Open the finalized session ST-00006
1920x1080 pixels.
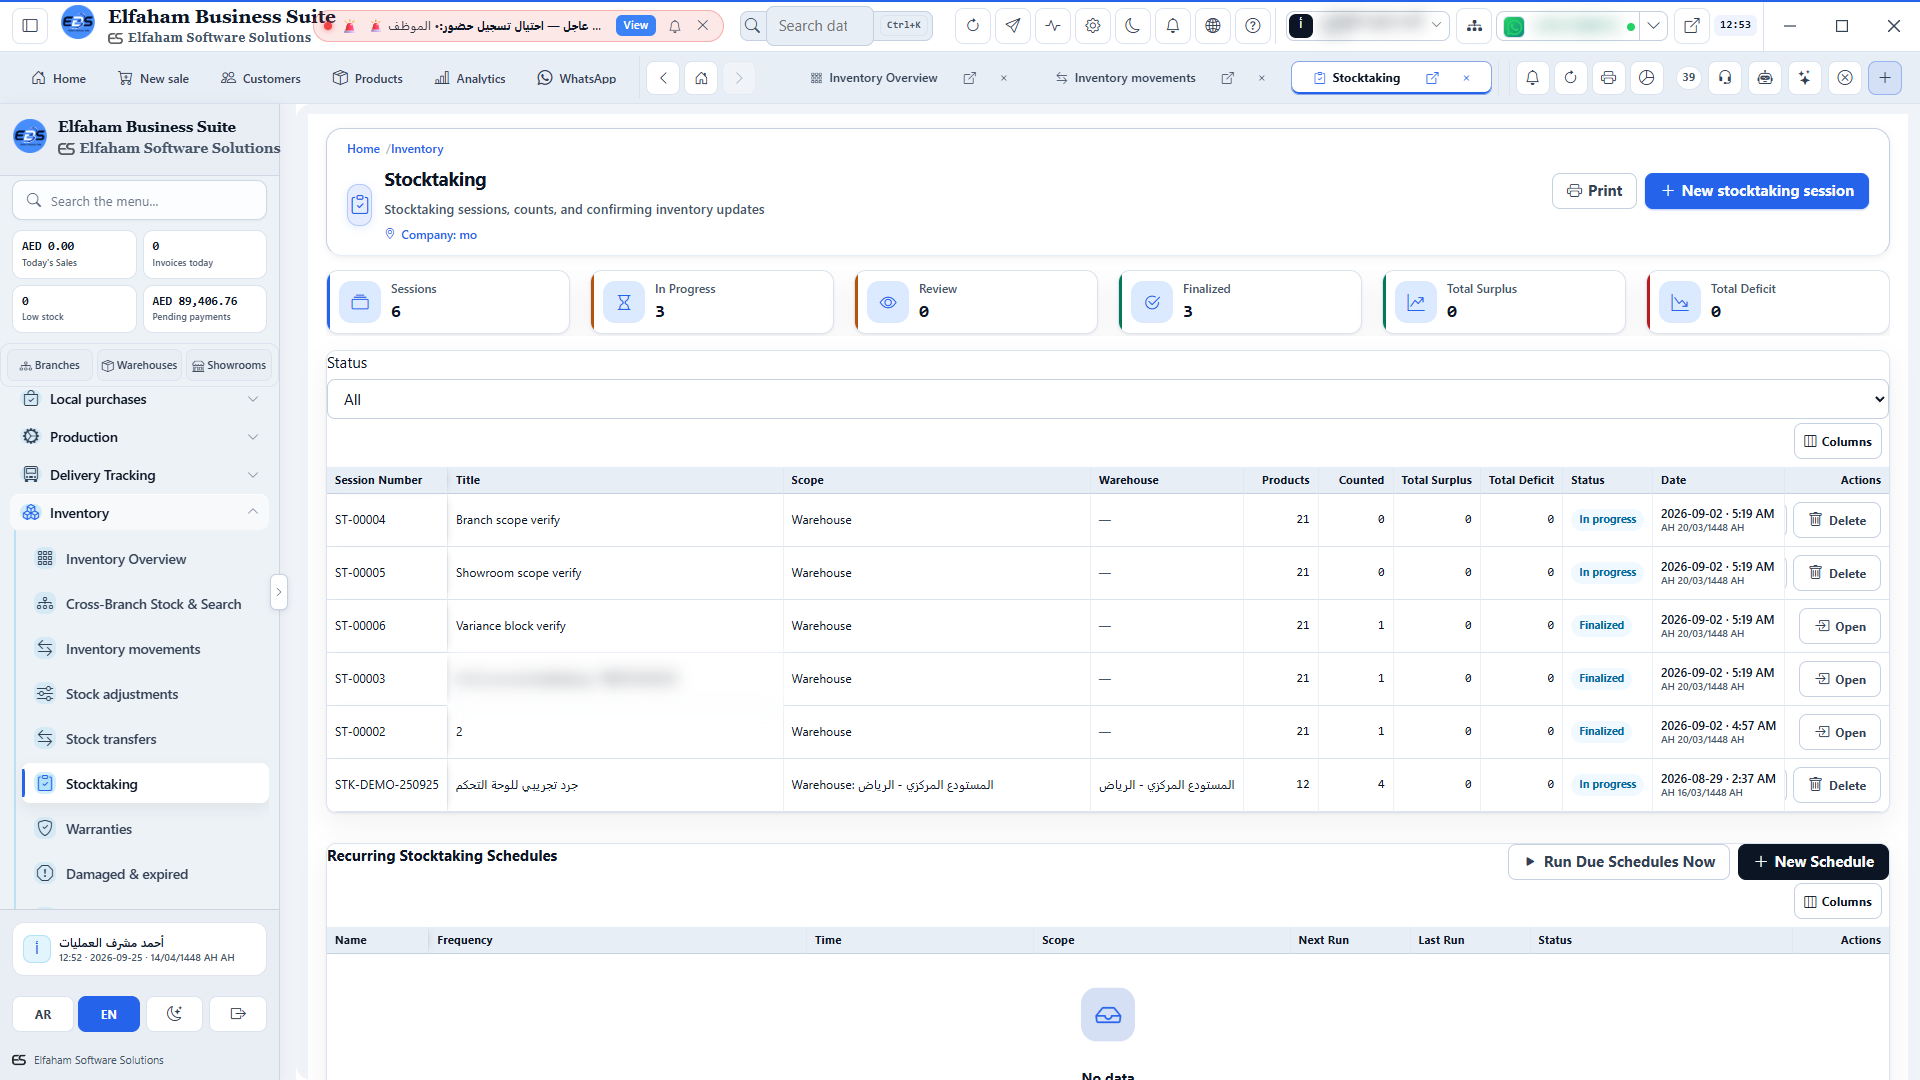(1840, 626)
